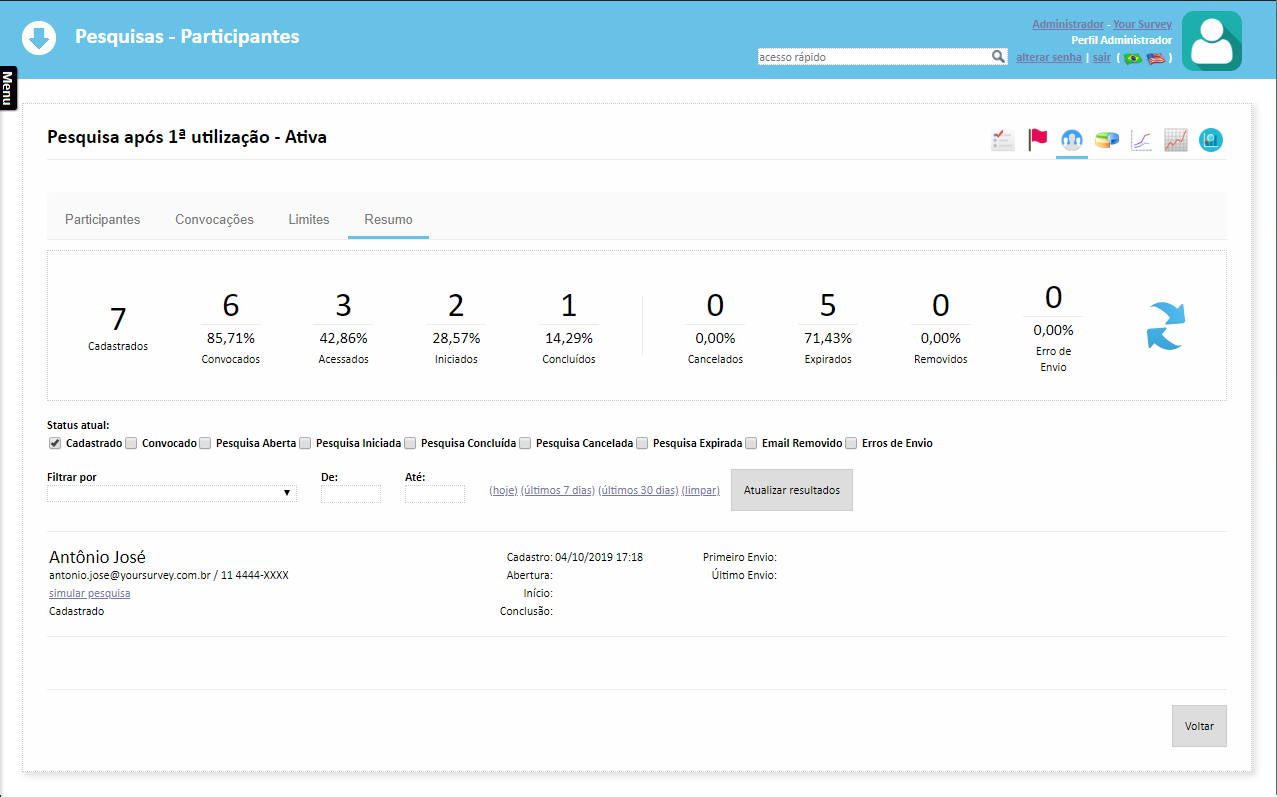1277x797 pixels.
Task: Click the magnifier icon in quick access search
Action: (x=998, y=57)
